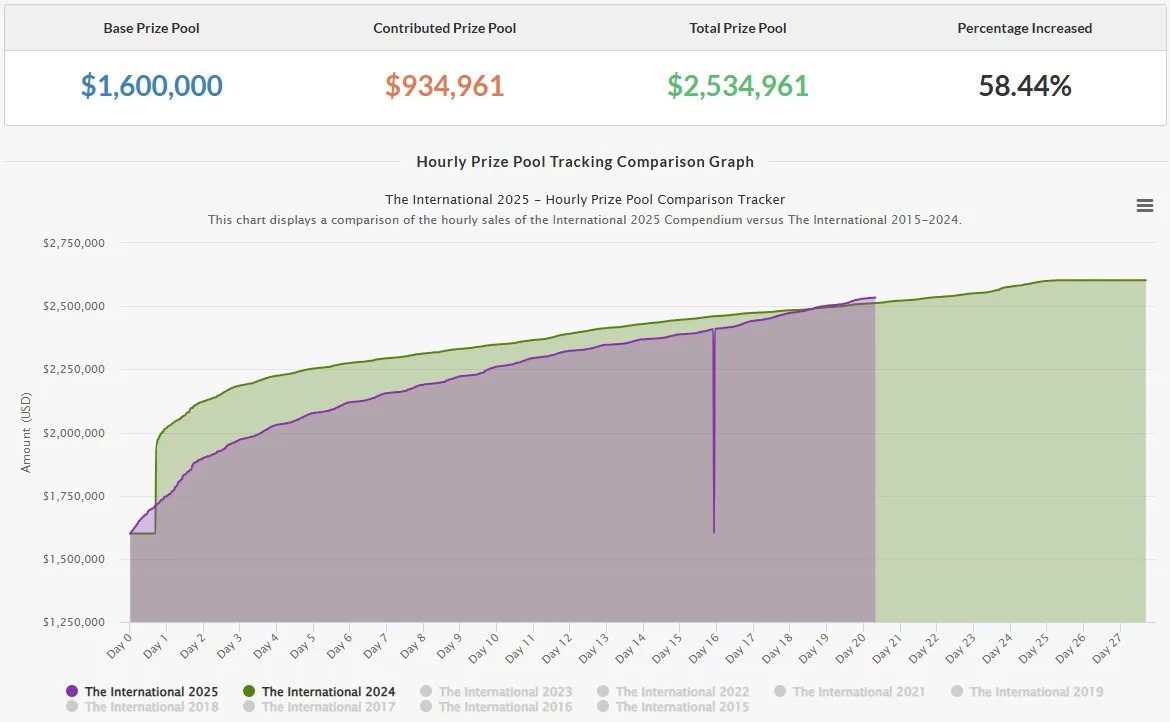Click the Day 24 x-axis label
This screenshot has height=722, width=1170.
pos(997,648)
